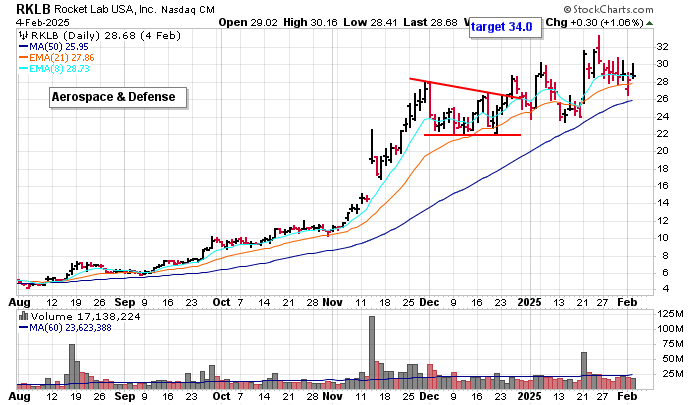This screenshot has height=405, width=700.
Task: Click the Nasdaq CM exchange label
Action: (188, 9)
